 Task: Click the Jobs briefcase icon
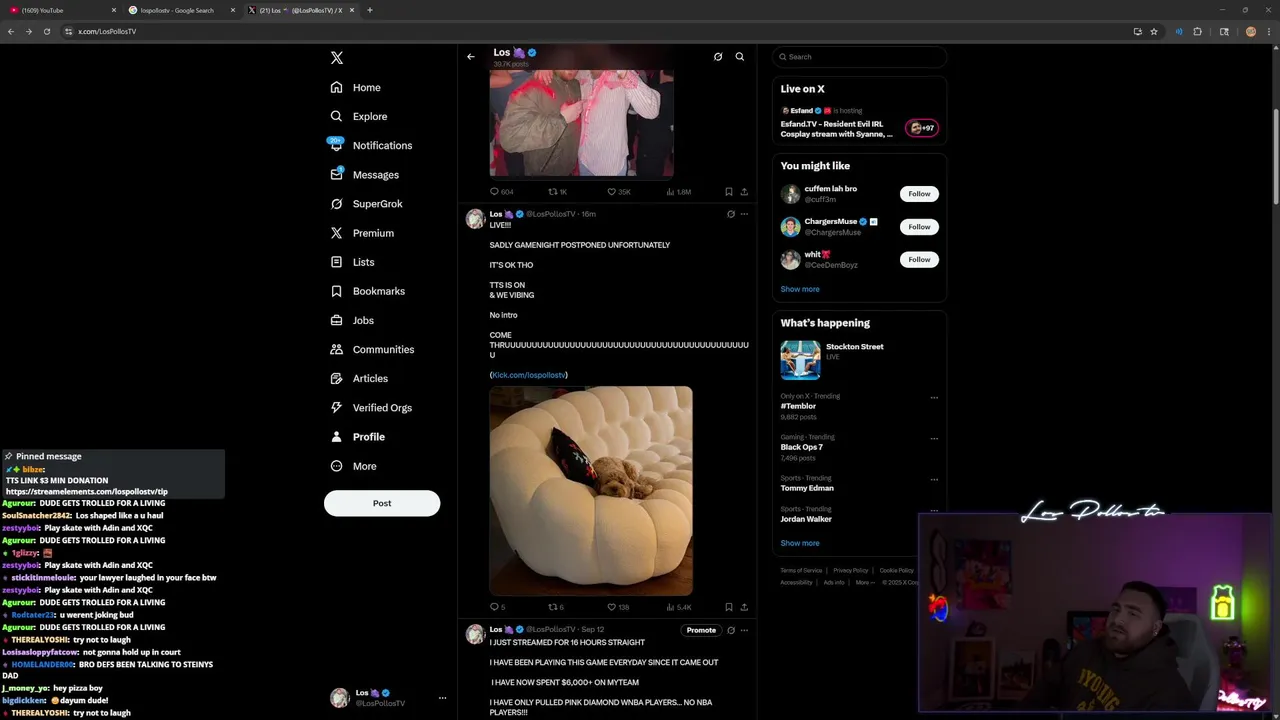tap(337, 320)
